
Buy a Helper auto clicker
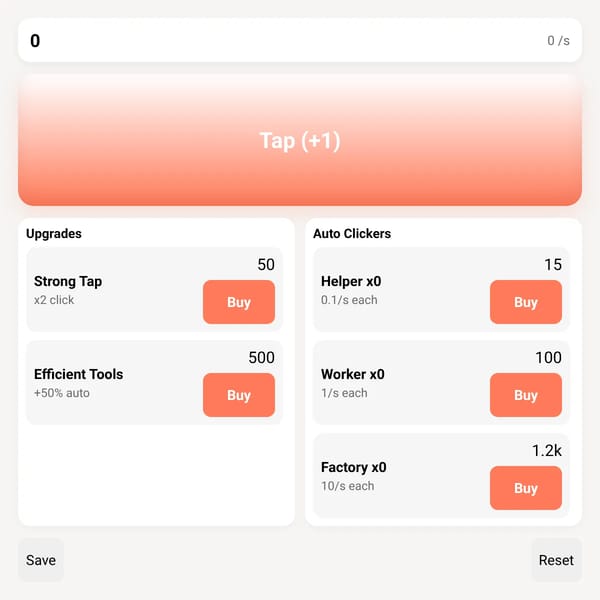pyautogui.click(x=526, y=302)
